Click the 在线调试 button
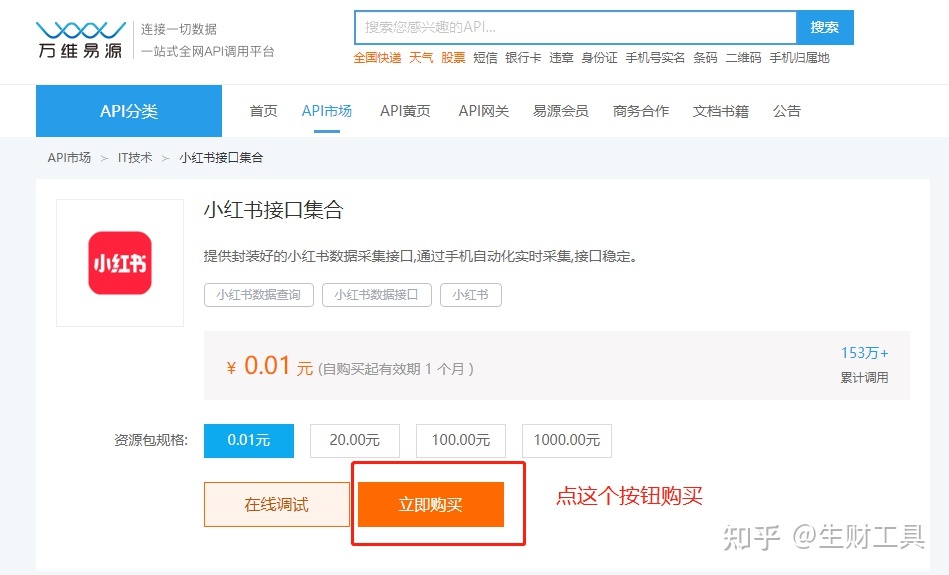This screenshot has height=575, width=949. [277, 504]
